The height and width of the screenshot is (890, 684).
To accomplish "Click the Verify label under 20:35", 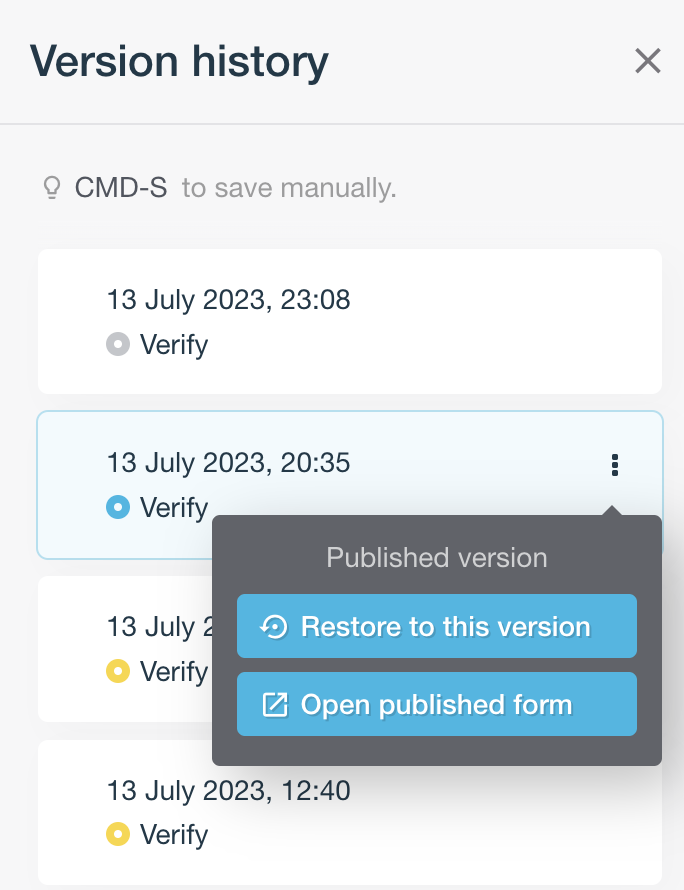I will 174,508.
